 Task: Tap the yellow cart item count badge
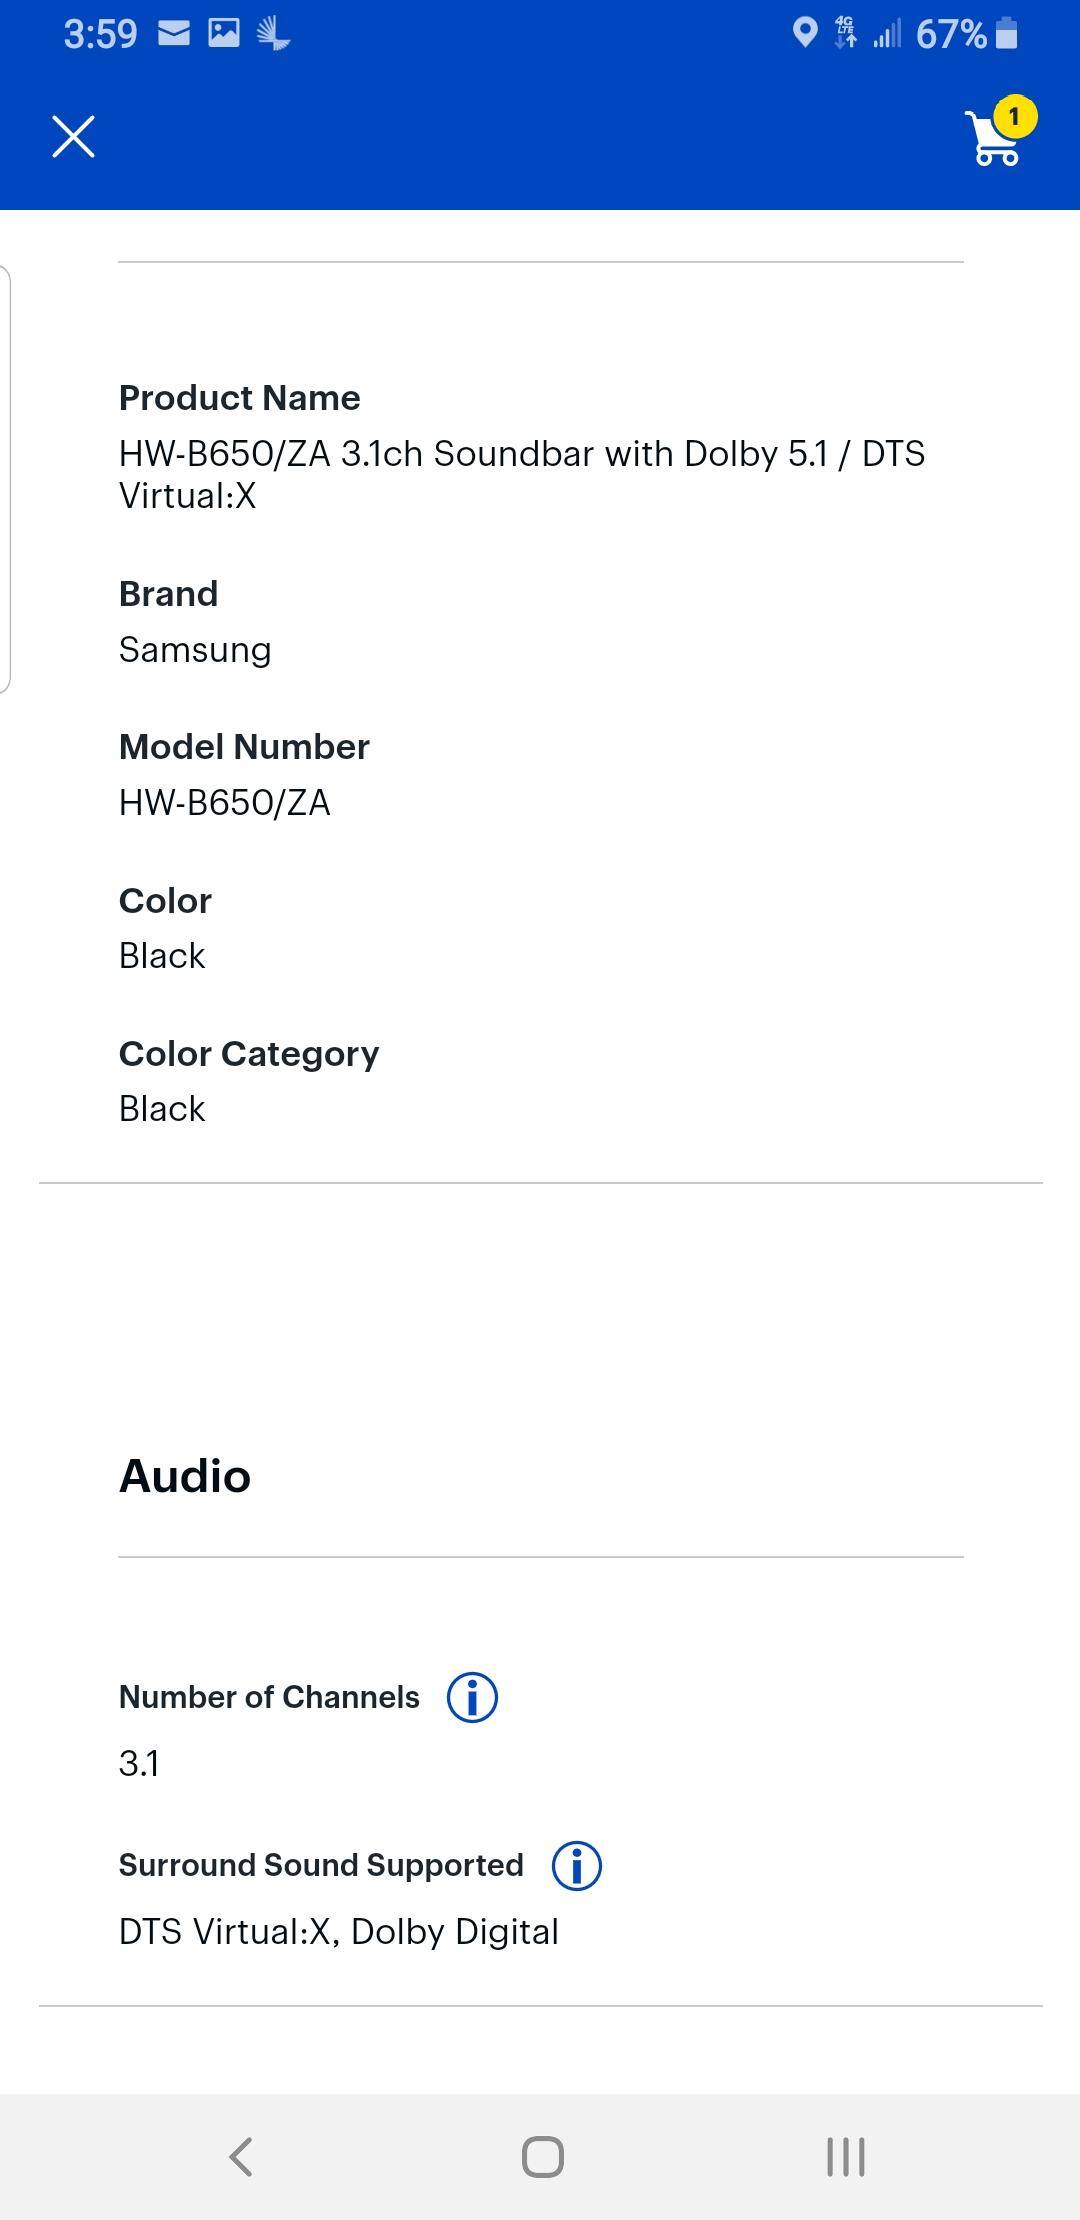click(x=1015, y=117)
